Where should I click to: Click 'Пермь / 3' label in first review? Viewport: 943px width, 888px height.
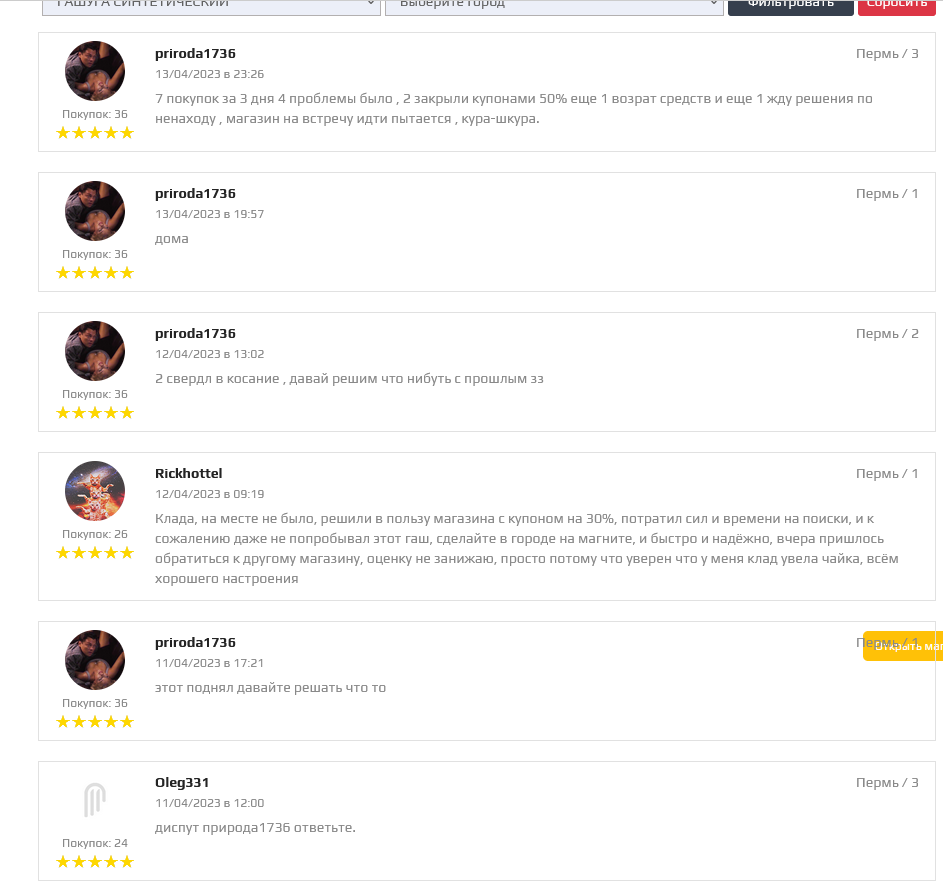tap(887, 54)
